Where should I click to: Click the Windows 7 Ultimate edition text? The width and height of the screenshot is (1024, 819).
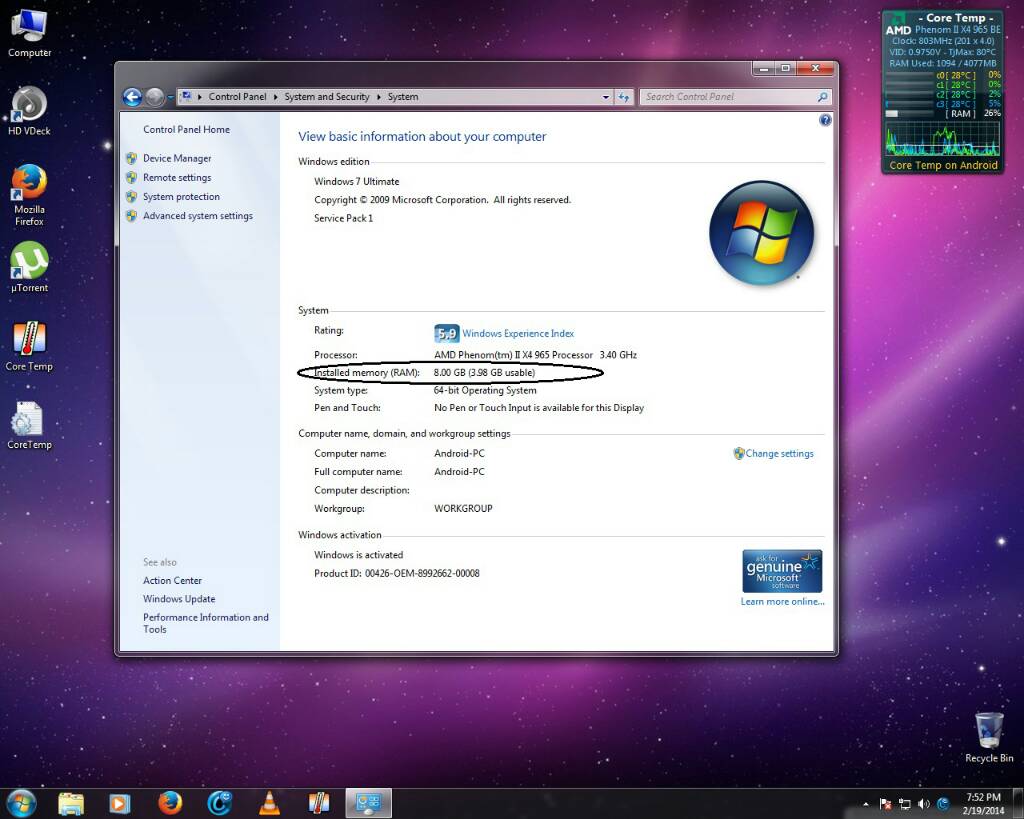coord(357,182)
